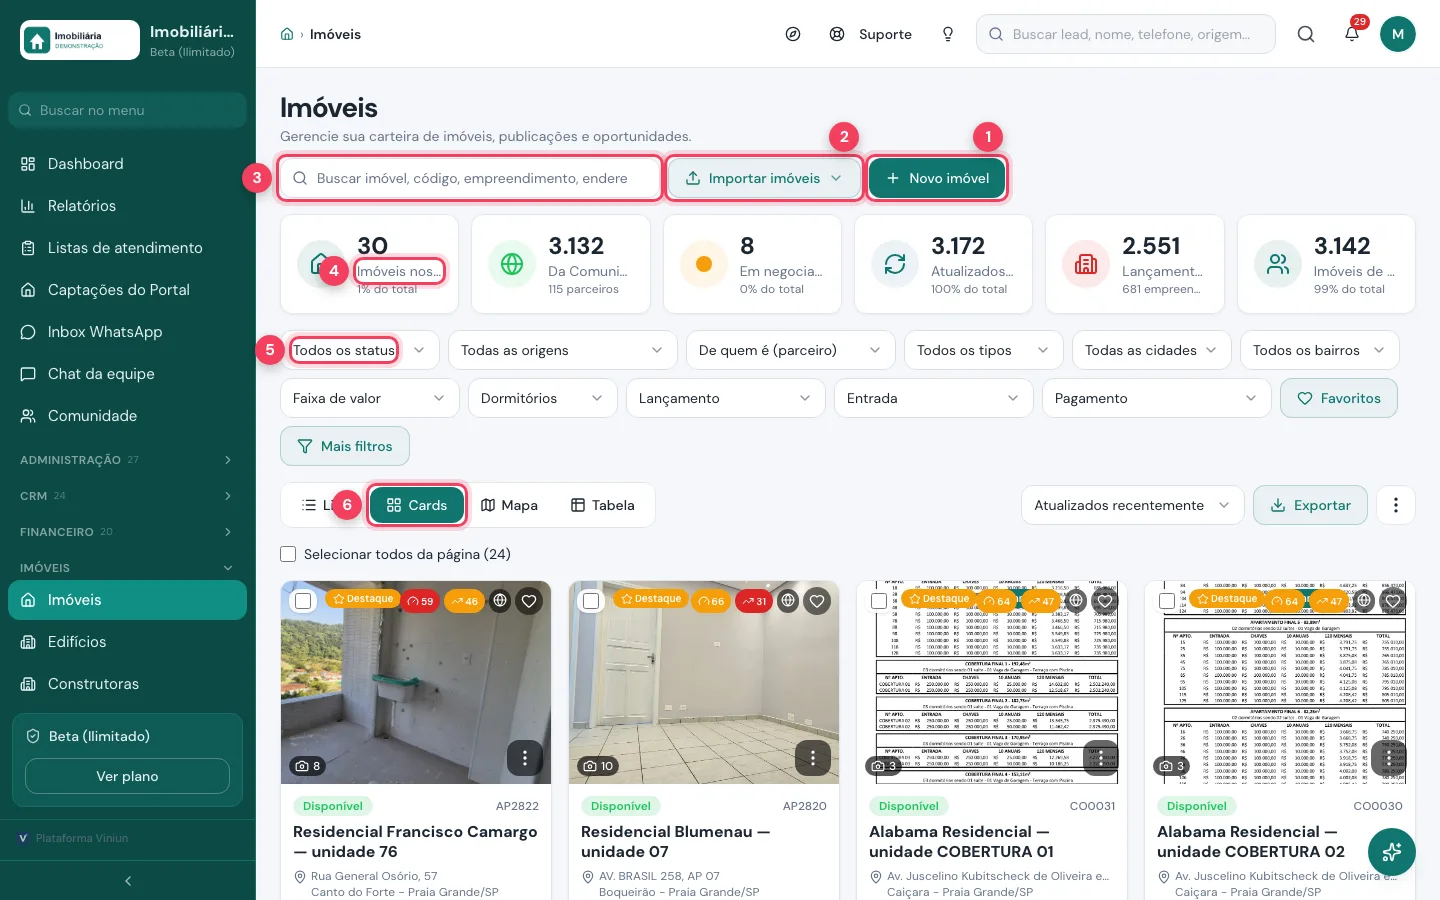Open user avatar M menu
Screen dimensions: 1440x900
click(x=1398, y=34)
